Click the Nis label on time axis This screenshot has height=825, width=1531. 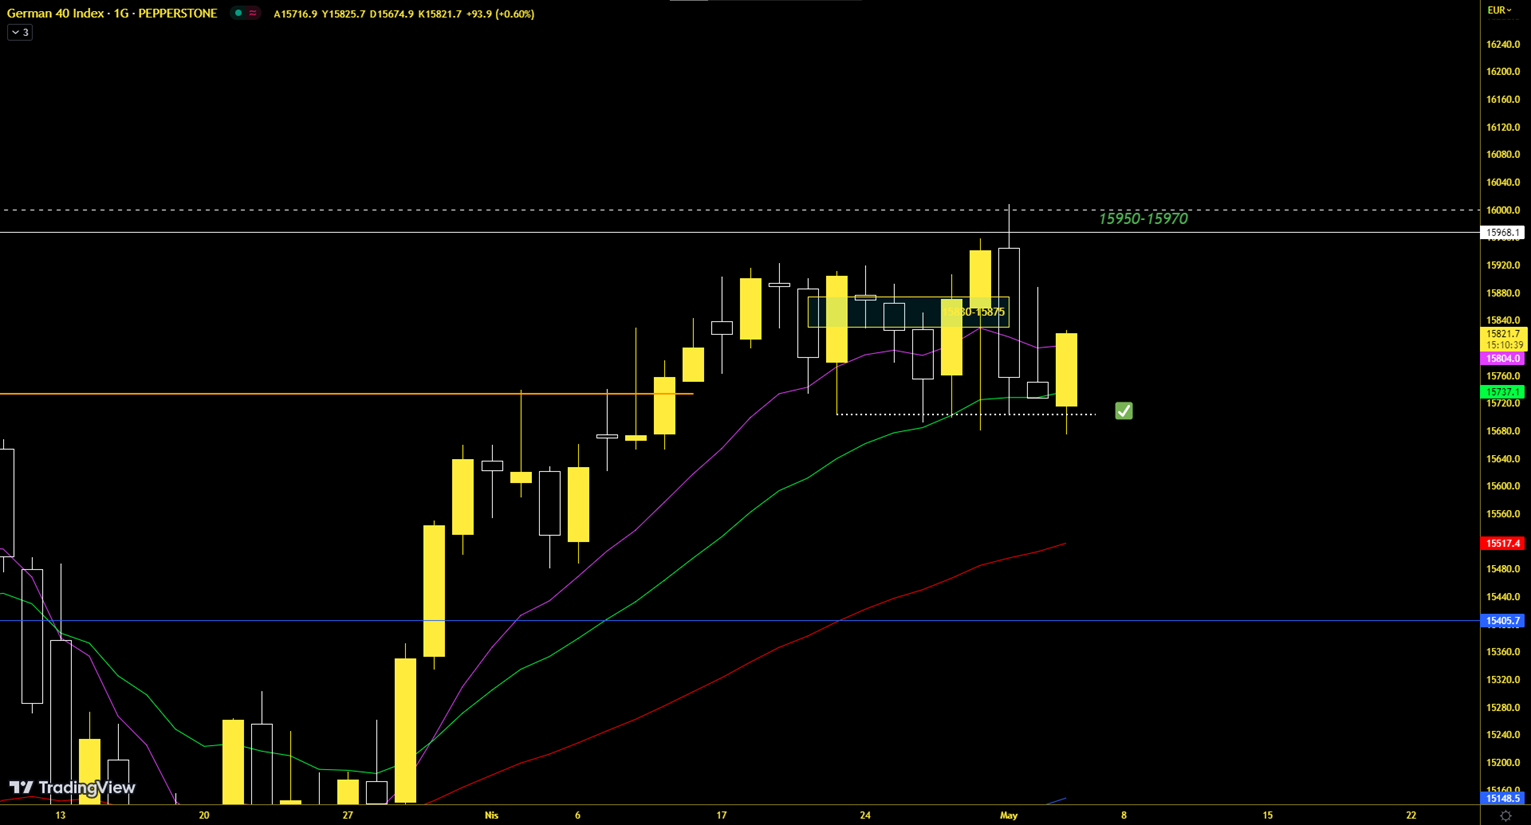click(491, 816)
